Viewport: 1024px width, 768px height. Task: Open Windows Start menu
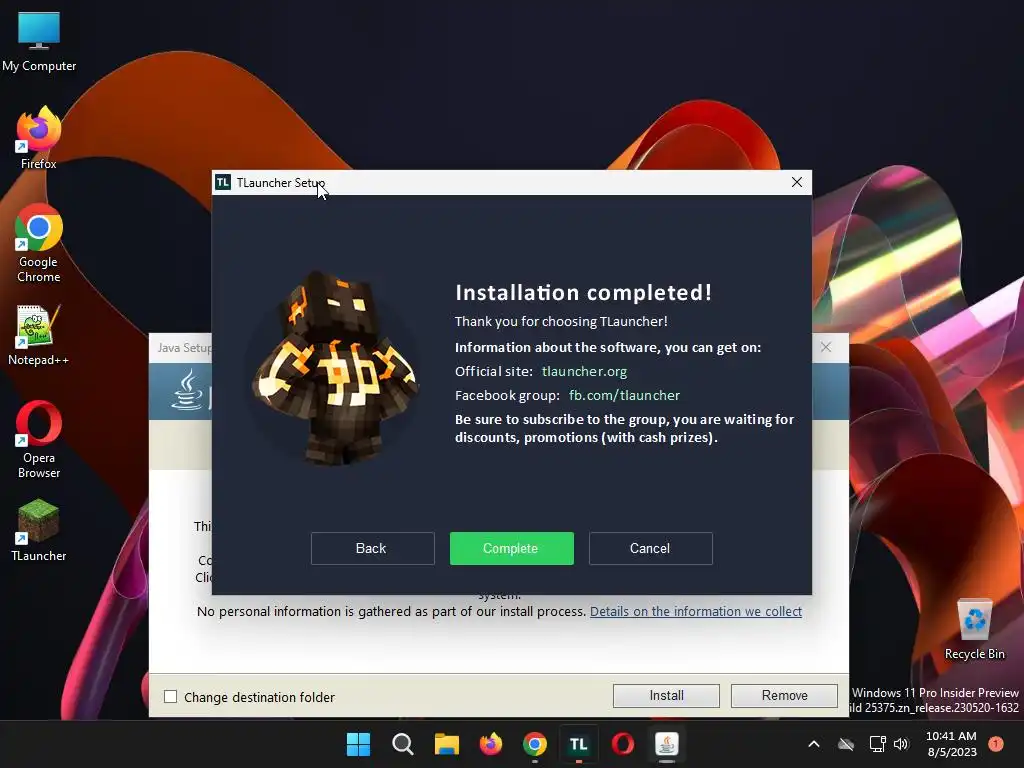coord(358,744)
